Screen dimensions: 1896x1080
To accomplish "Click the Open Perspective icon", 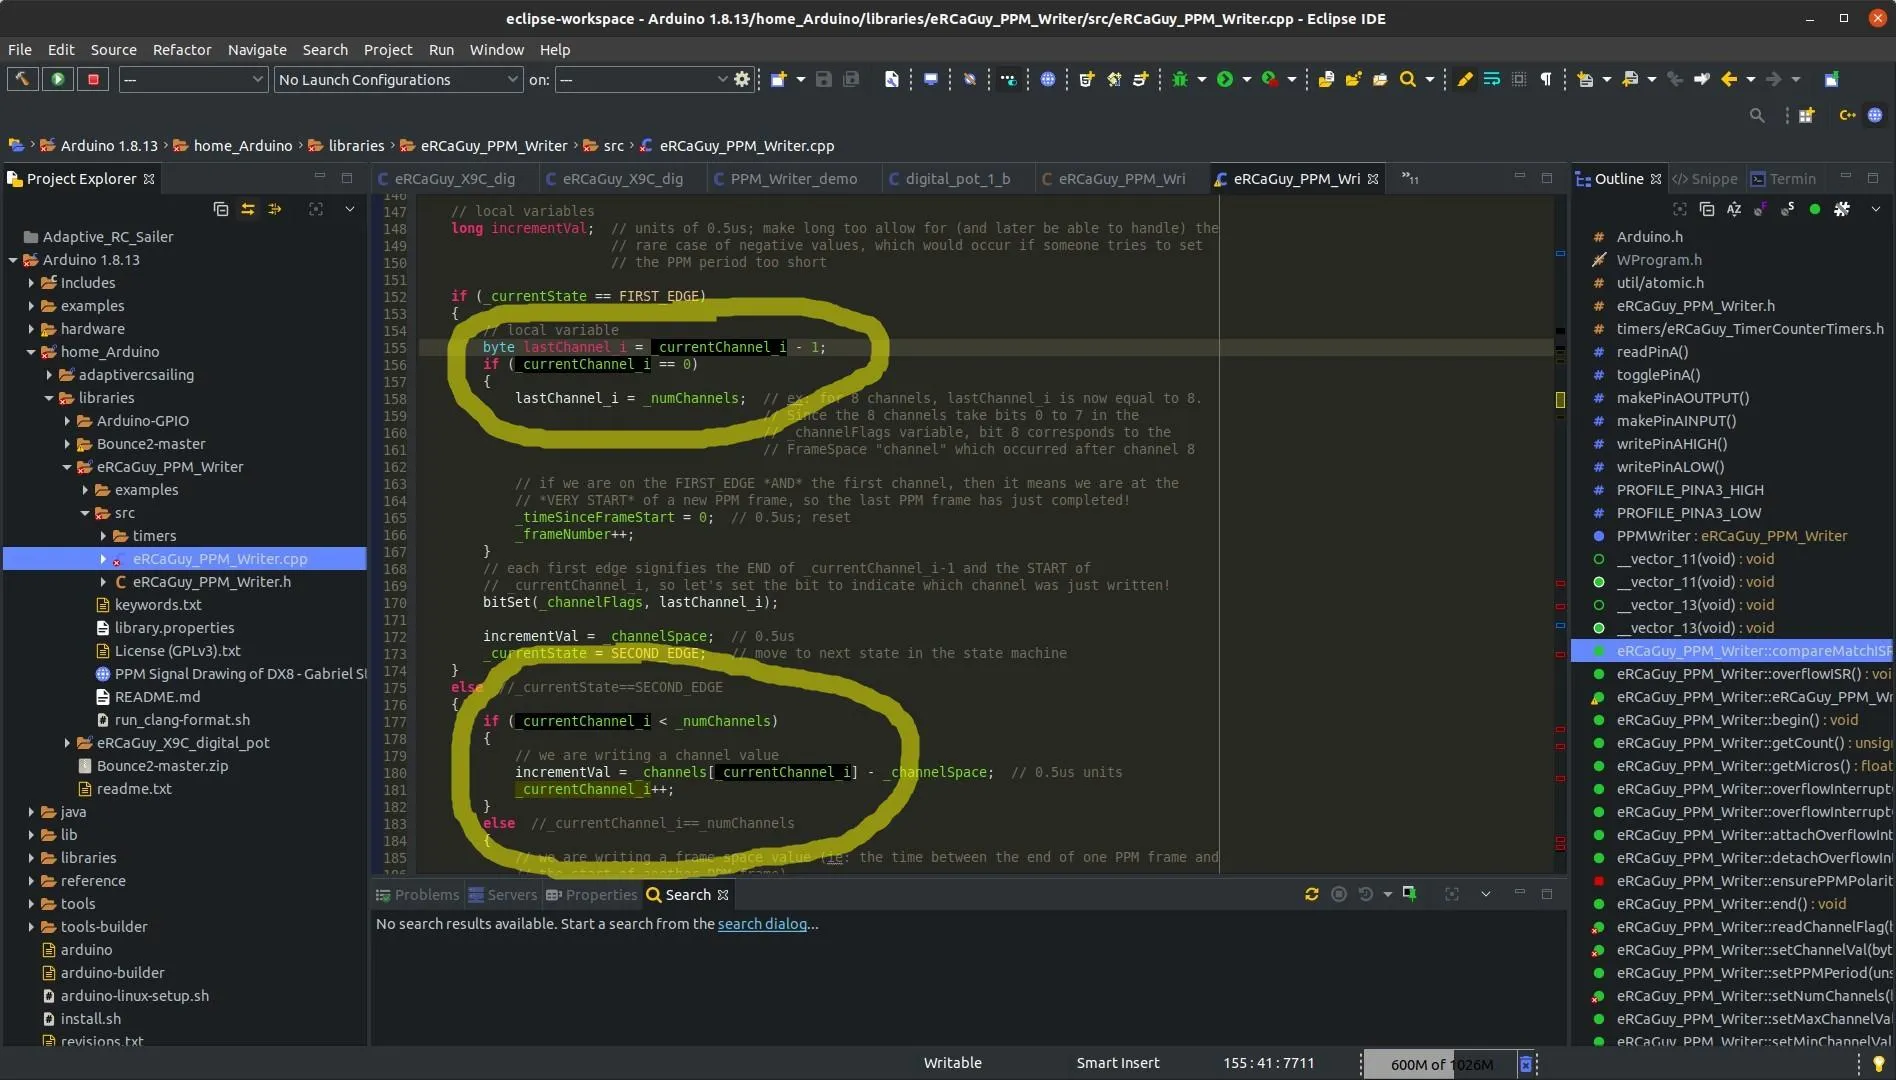I will 1807,115.
